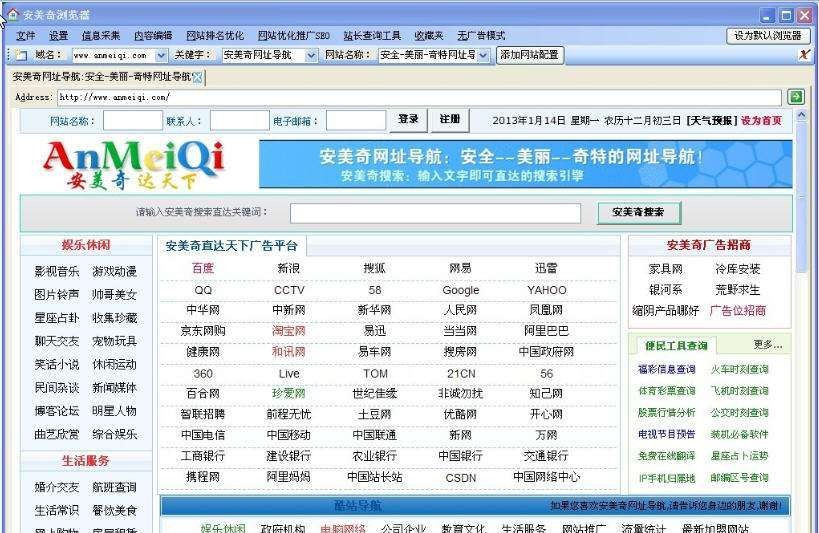Expand the 关键字 dropdown list
The image size is (819, 533).
click(x=311, y=55)
